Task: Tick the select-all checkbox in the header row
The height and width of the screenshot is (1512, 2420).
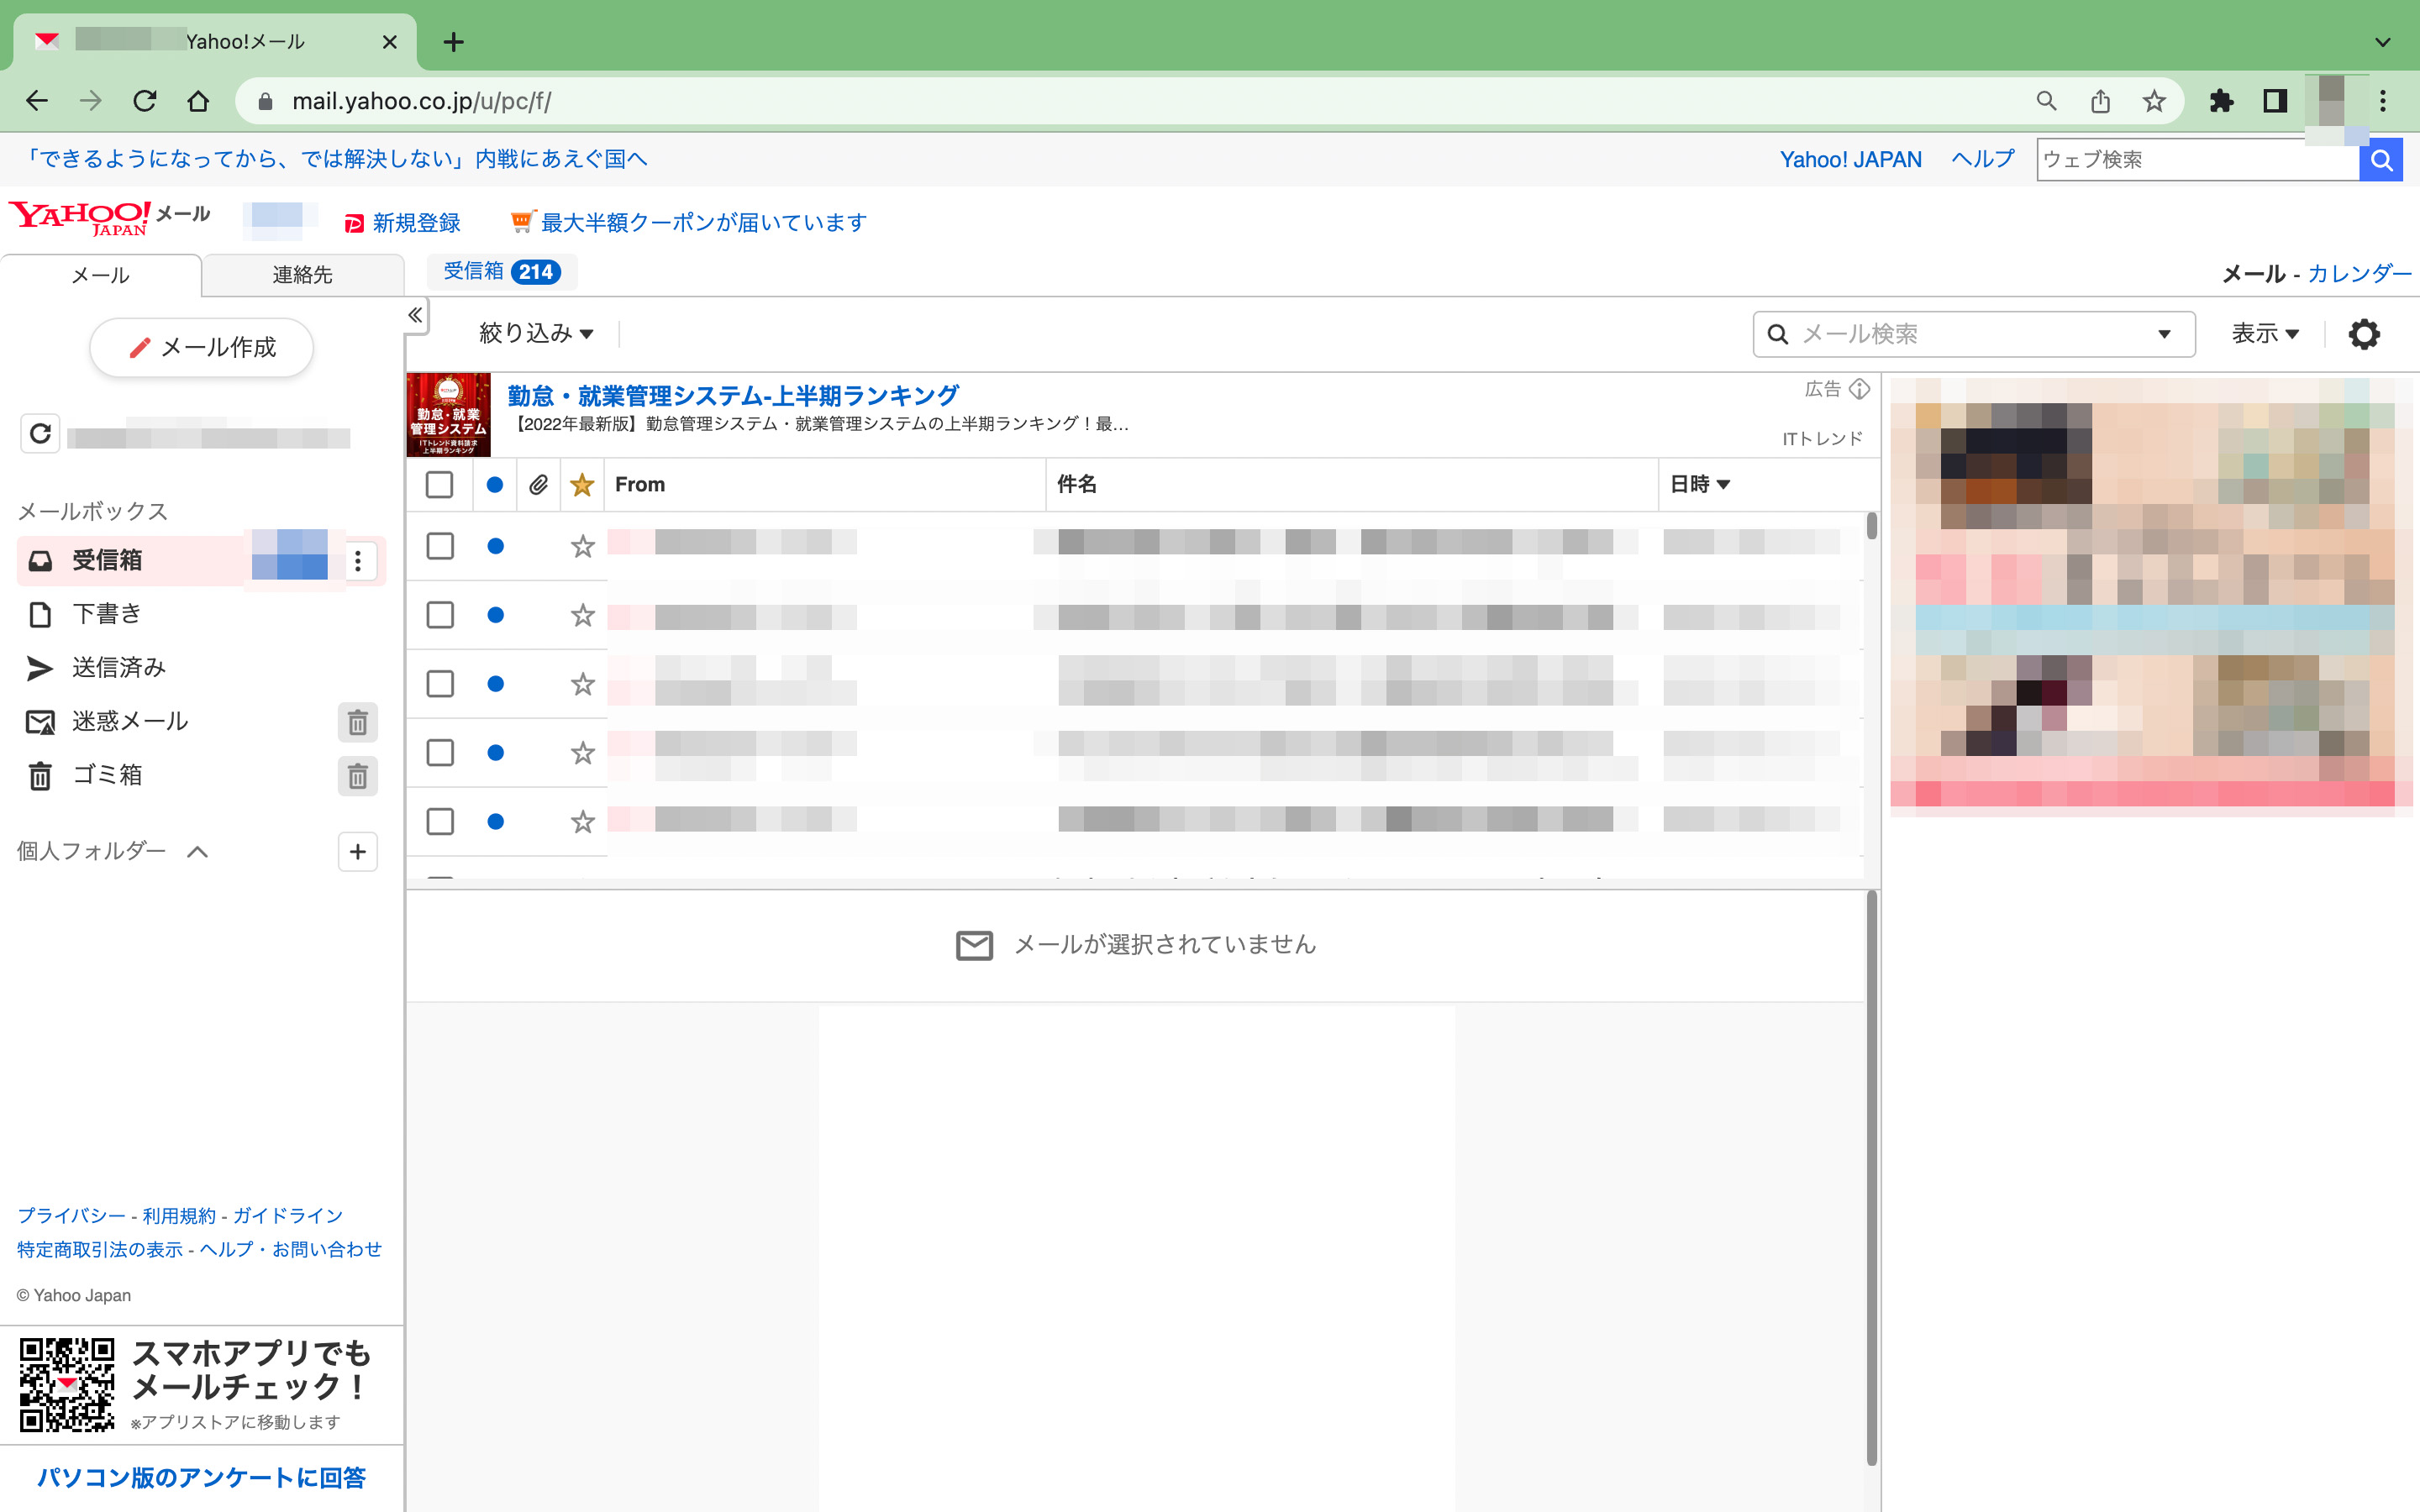Action: click(439, 485)
